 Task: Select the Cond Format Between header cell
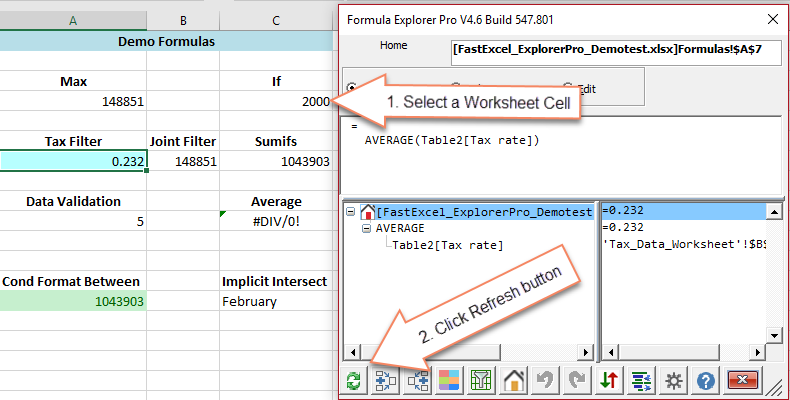coord(73,281)
